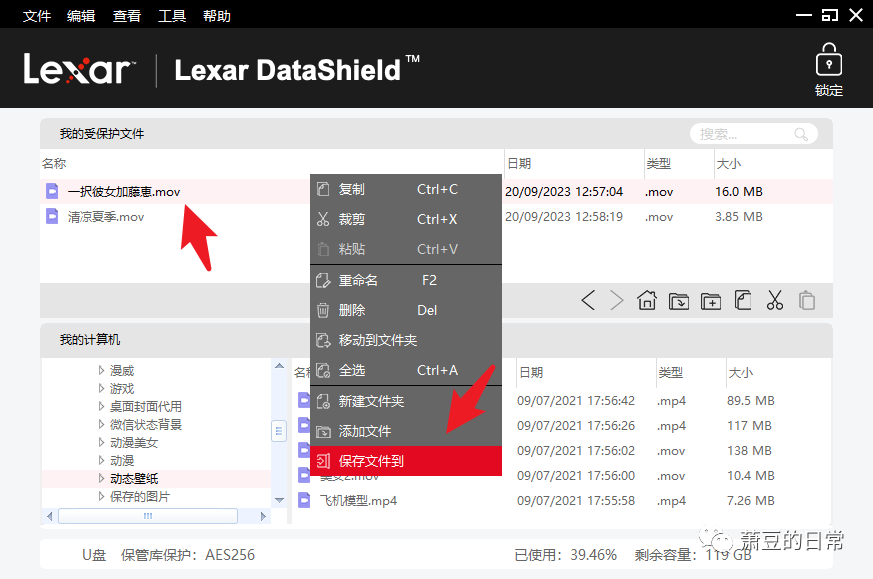Click the move-to-folder toolbar icon
Viewport: 873px width, 579px height.
pyautogui.click(x=679, y=301)
